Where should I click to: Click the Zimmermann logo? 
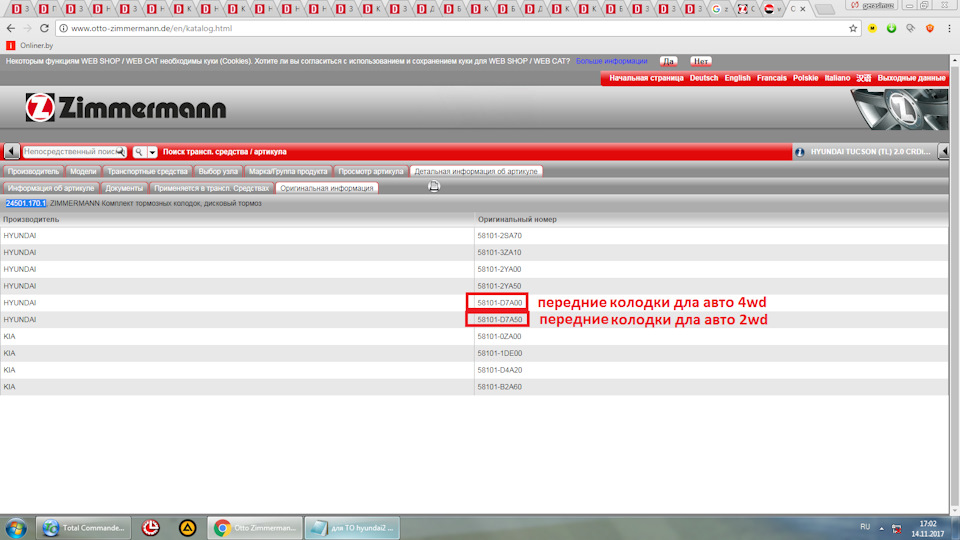point(126,108)
